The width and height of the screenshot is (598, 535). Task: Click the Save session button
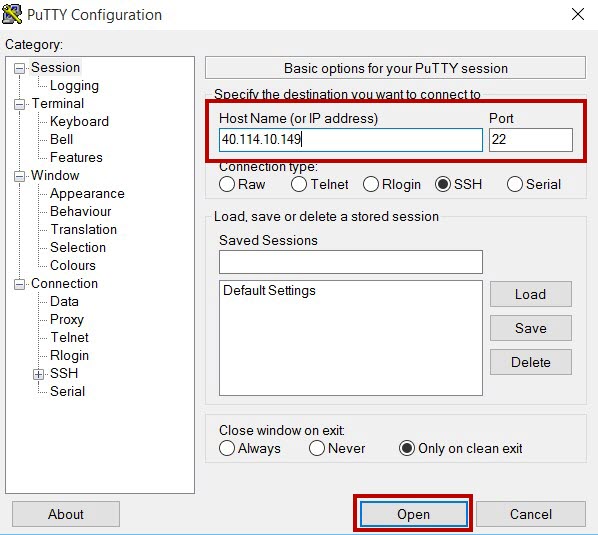click(530, 328)
